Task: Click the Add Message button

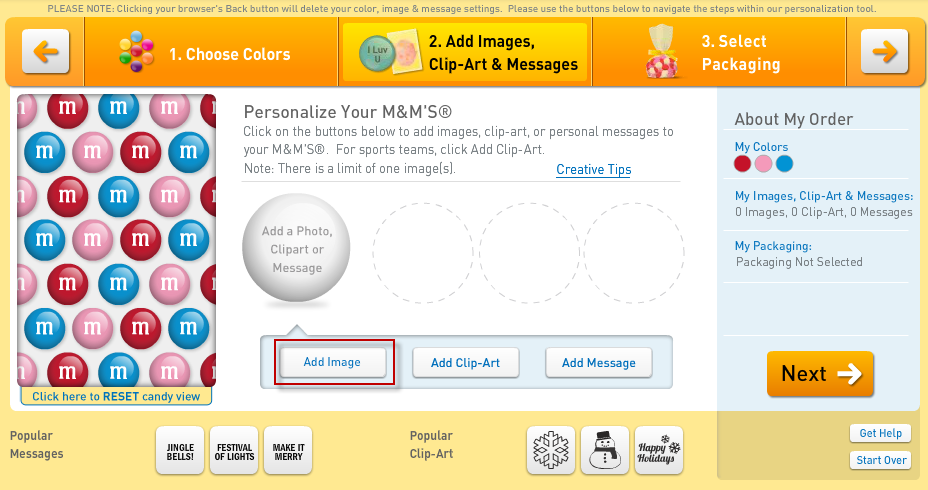Action: pyautogui.click(x=599, y=363)
